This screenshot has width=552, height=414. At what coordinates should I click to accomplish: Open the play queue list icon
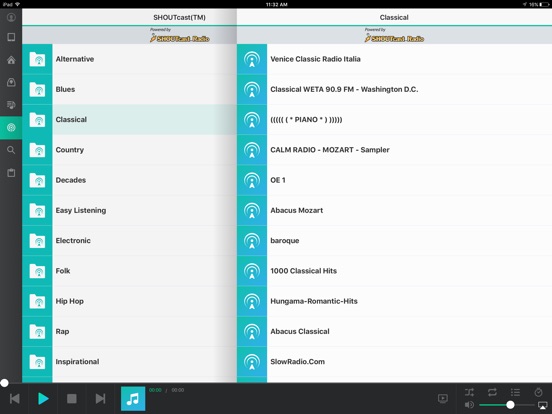[x=515, y=392]
